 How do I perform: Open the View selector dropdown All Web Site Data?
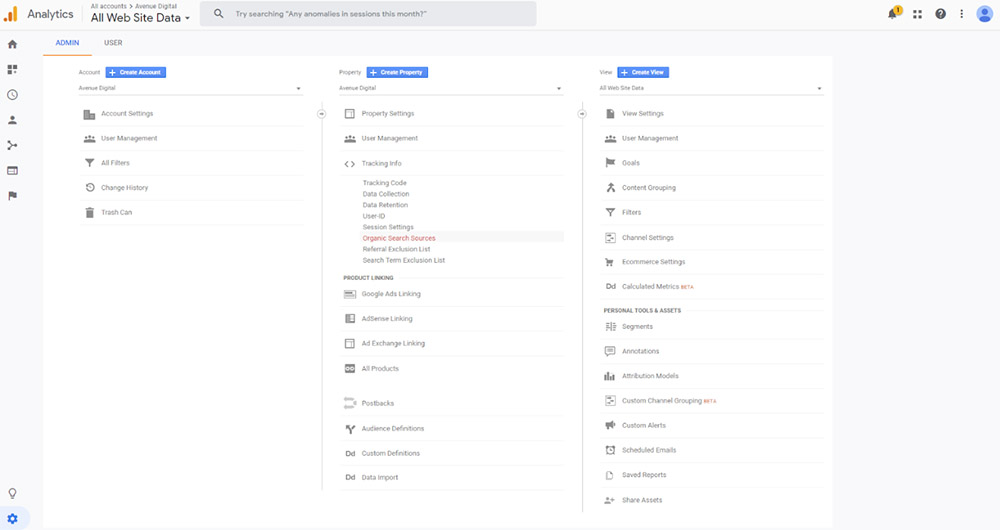tap(711, 88)
